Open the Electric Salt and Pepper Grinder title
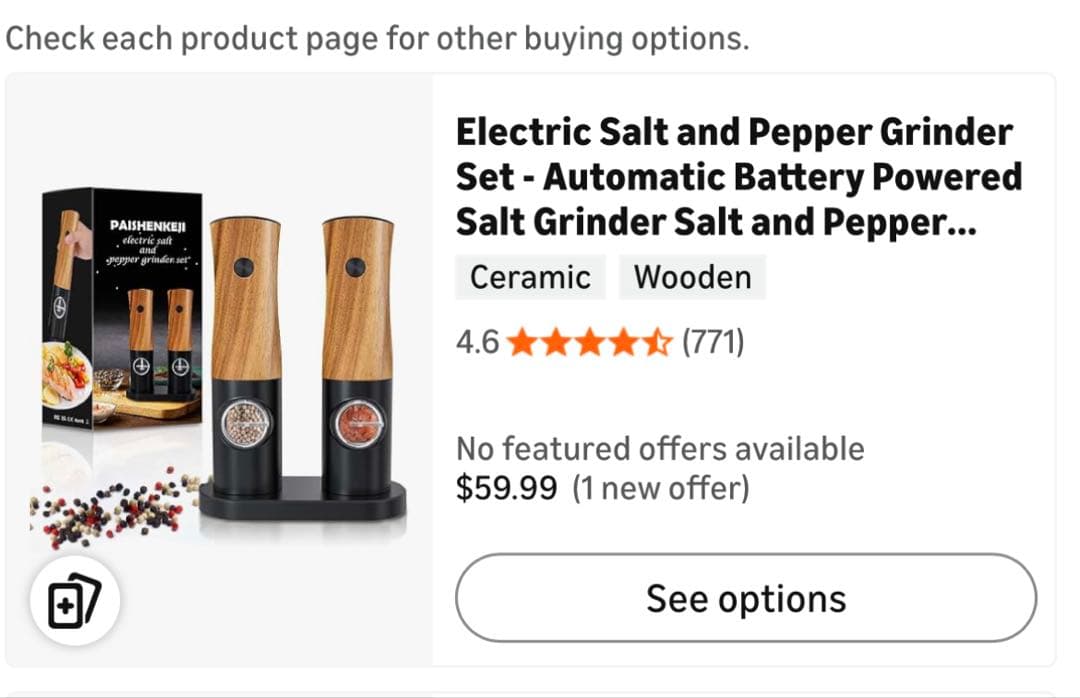This screenshot has height=698, width=1080. tap(738, 177)
